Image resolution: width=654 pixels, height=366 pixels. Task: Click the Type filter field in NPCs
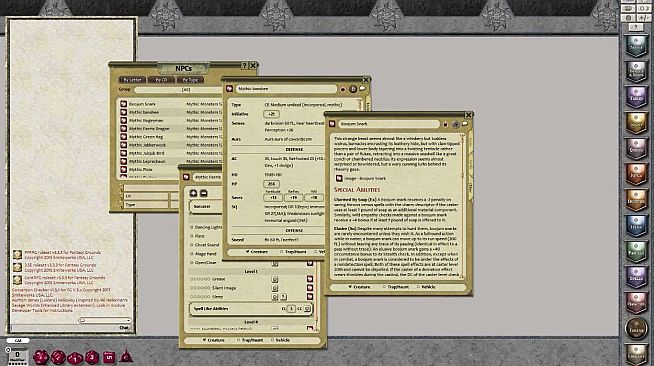pos(146,205)
